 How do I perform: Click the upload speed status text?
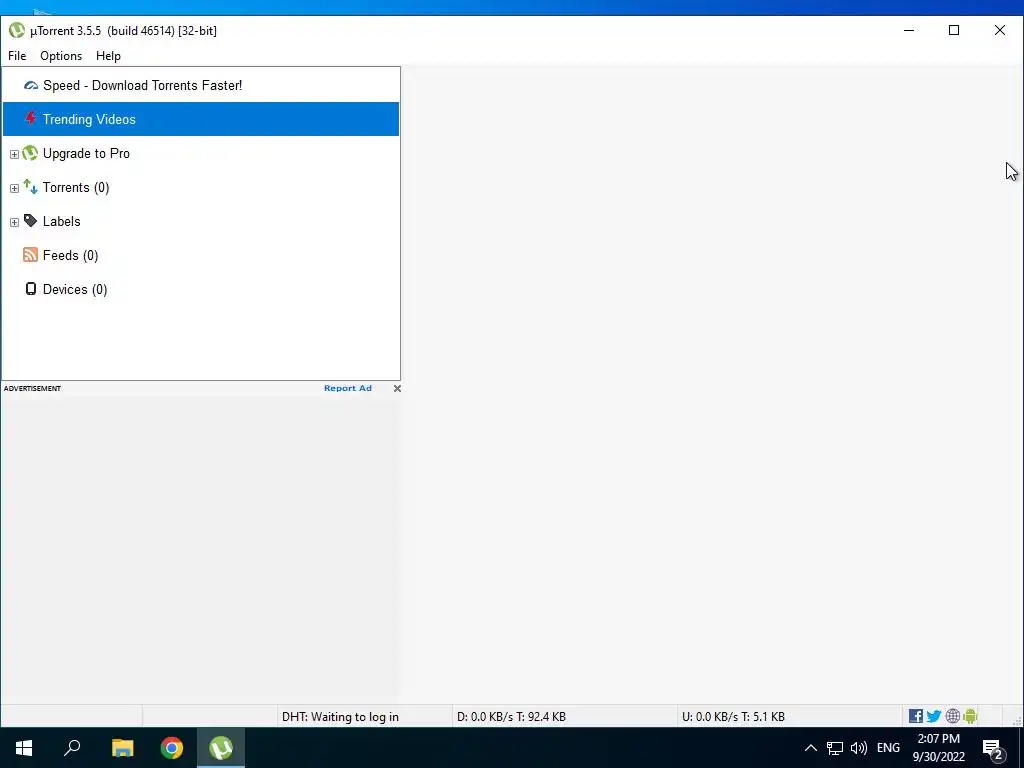733,716
